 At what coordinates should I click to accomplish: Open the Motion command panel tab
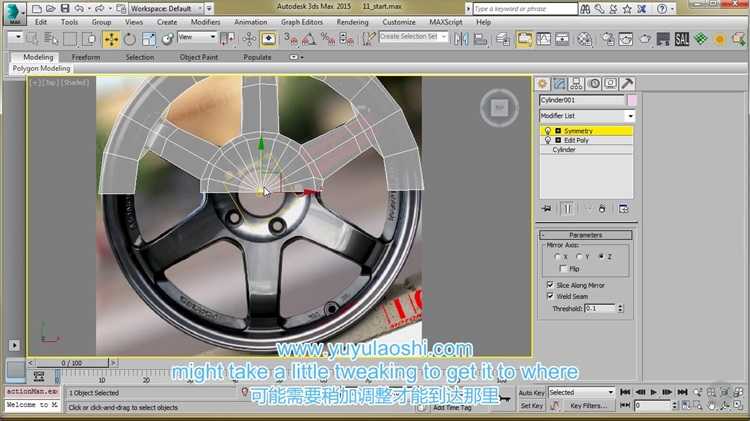coord(594,84)
